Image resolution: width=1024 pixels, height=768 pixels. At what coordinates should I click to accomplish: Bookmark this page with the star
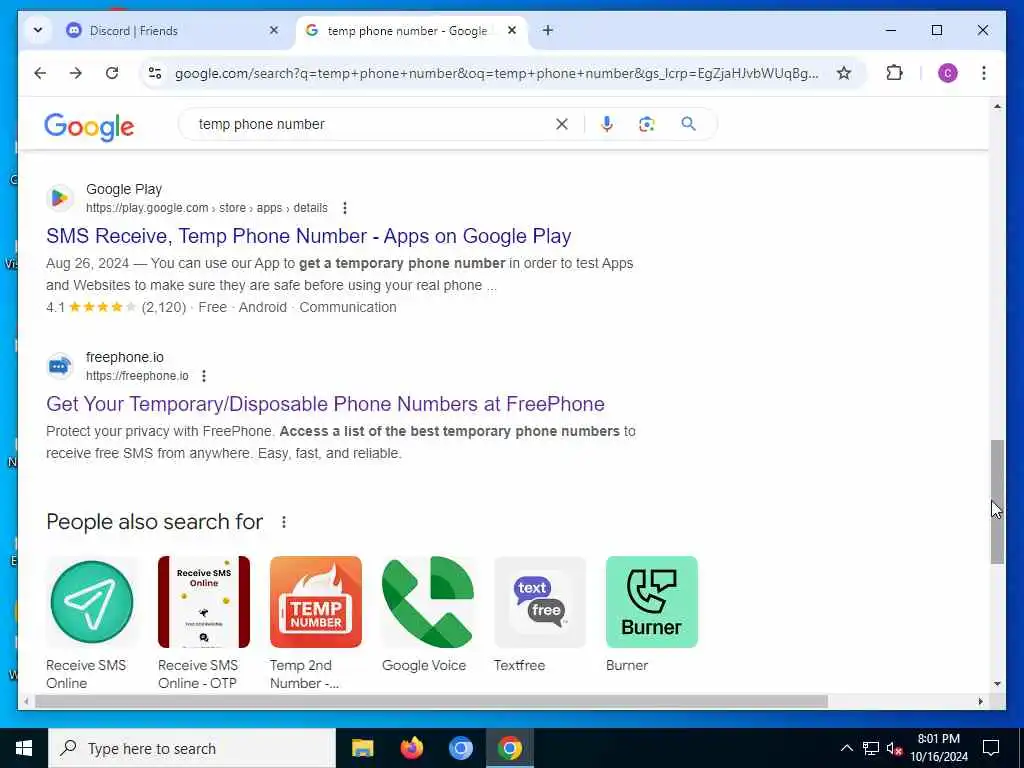coord(844,73)
